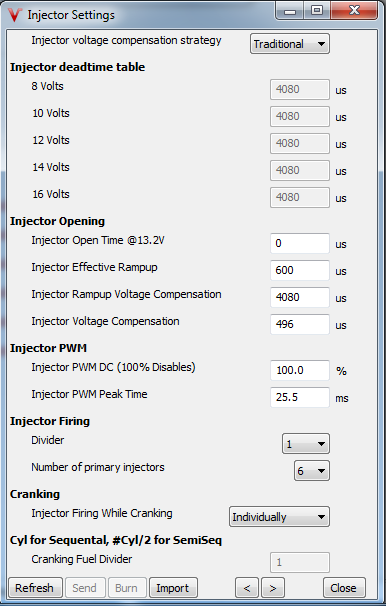Click the Cranking Fuel Divider label

tap(82, 559)
